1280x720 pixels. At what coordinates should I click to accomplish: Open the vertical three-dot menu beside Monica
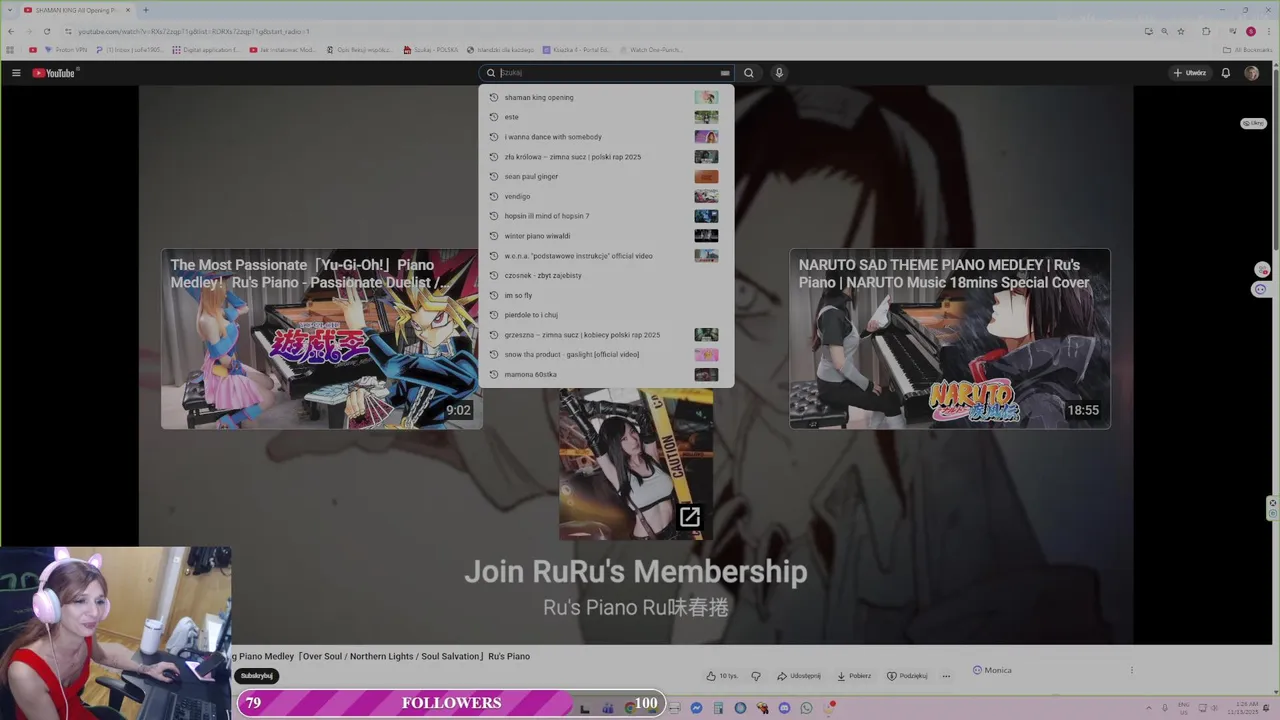click(1132, 670)
